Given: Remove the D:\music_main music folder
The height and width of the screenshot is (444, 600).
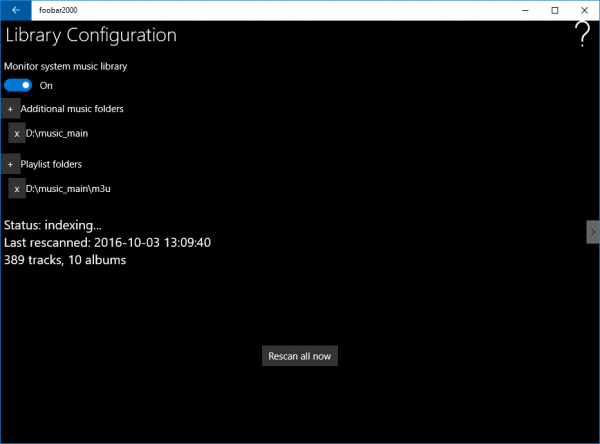Looking at the screenshot, I should [x=17, y=133].
